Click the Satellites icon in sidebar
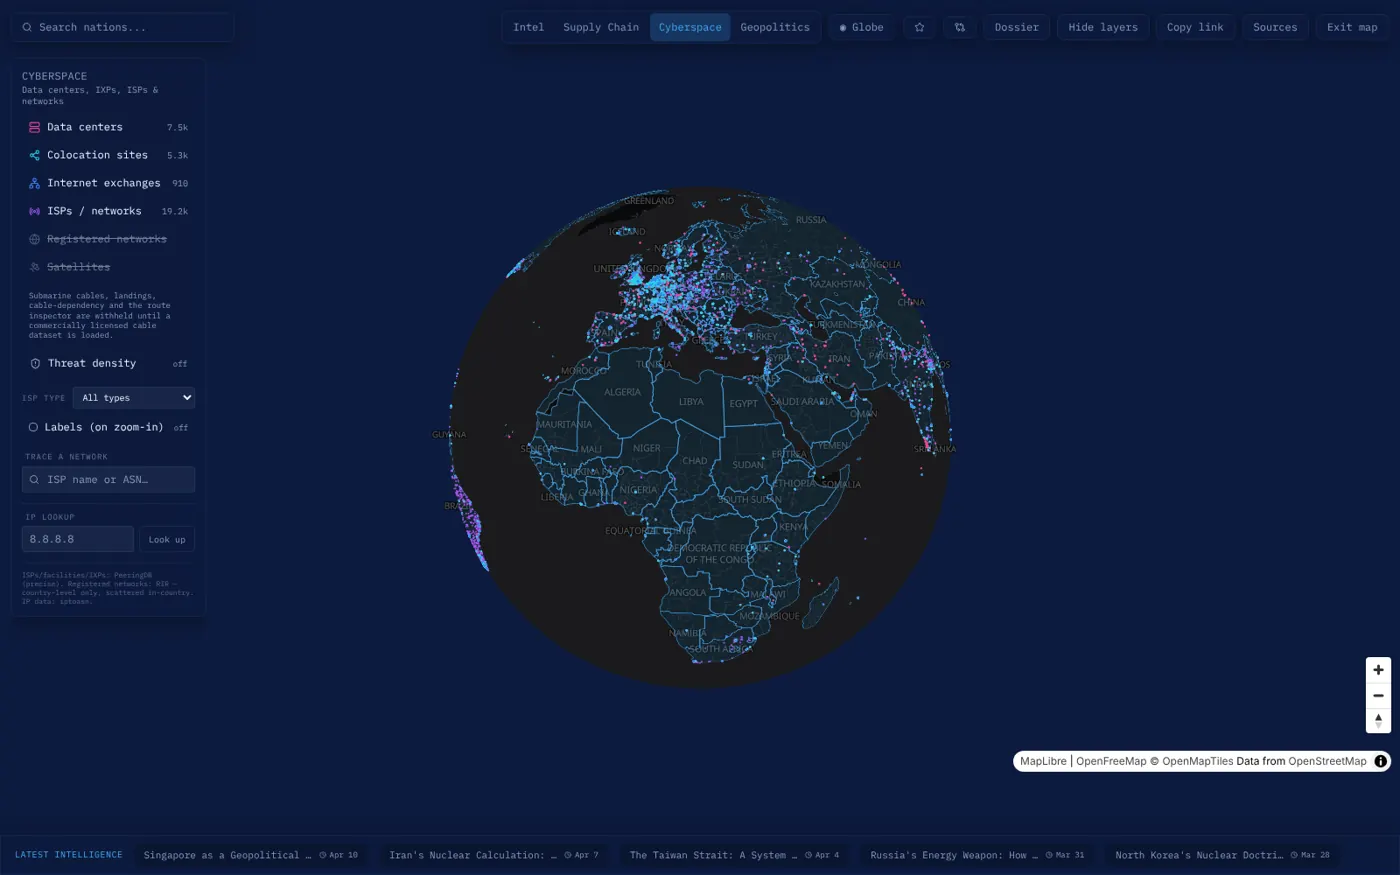Viewport: 1400px width, 875px height. tap(34, 267)
